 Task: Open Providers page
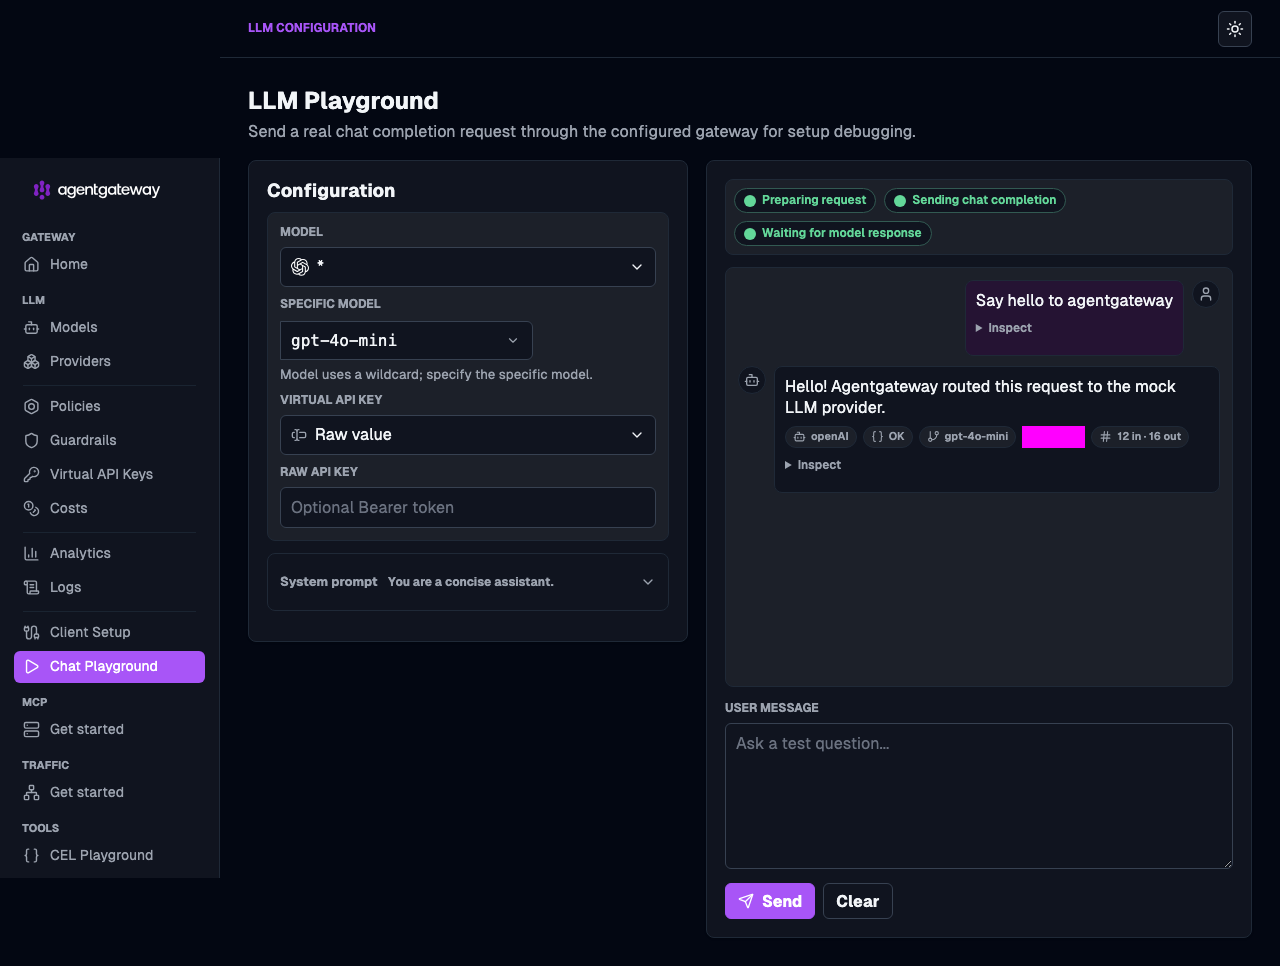(x=109, y=361)
